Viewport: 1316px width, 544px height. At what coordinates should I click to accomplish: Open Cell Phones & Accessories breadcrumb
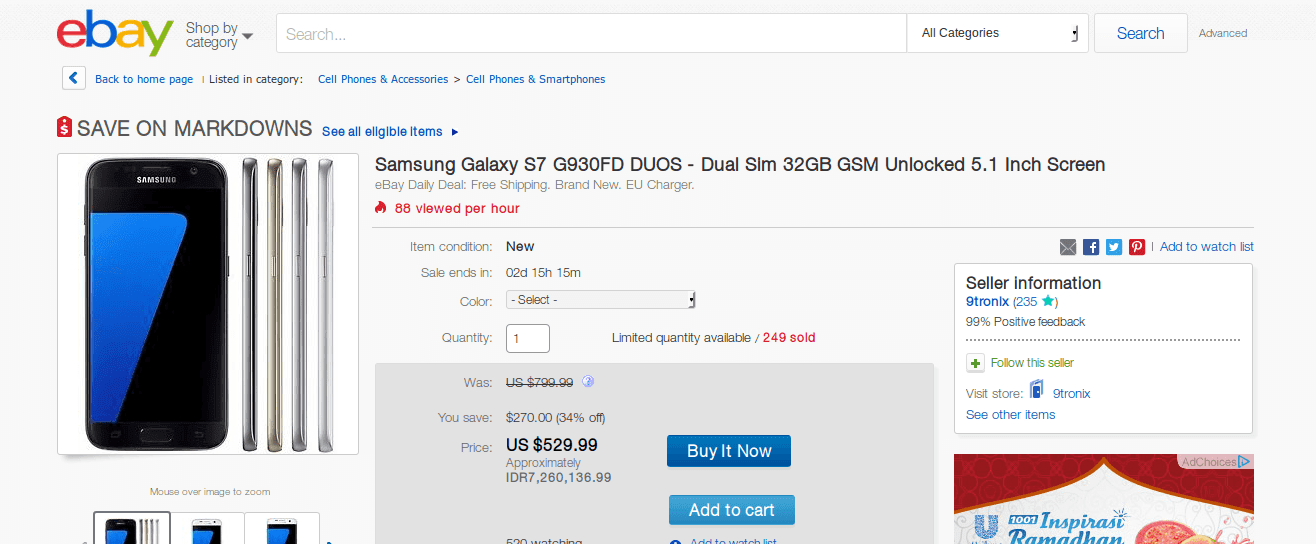[383, 79]
